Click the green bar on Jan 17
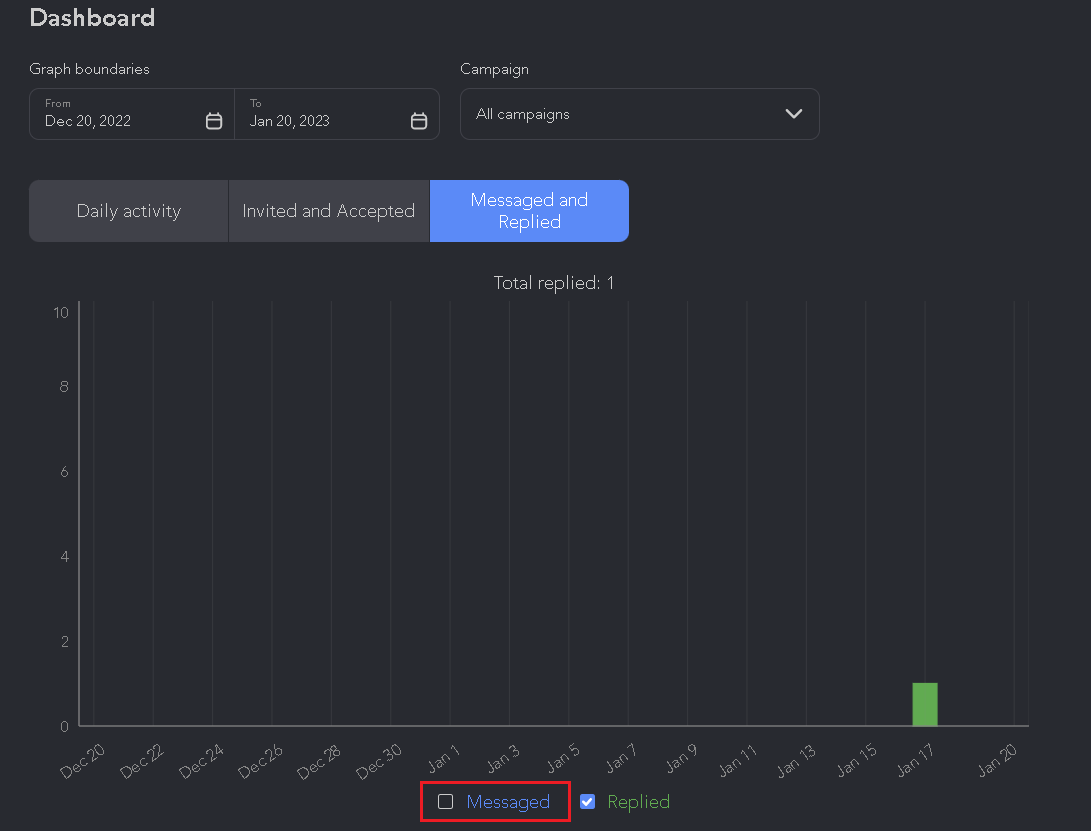Image resolution: width=1091 pixels, height=831 pixels. tap(924, 703)
